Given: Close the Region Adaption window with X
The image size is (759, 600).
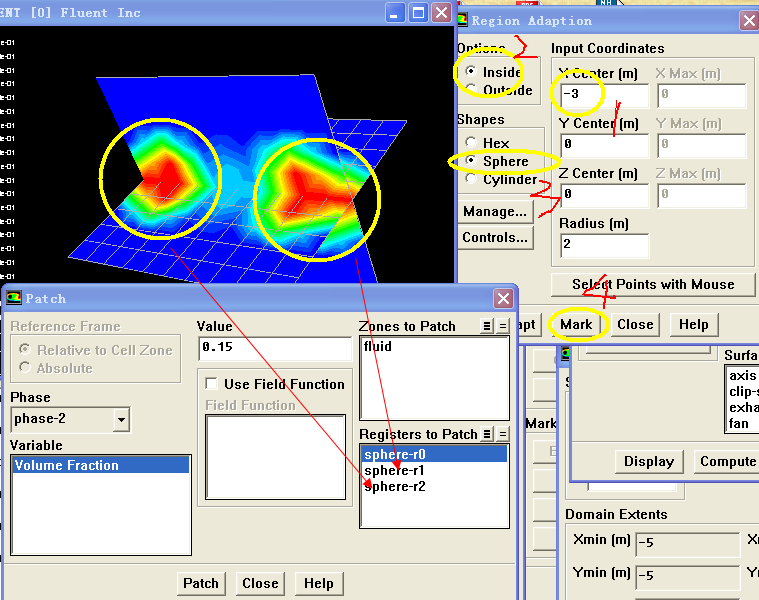Looking at the screenshot, I should [748, 20].
